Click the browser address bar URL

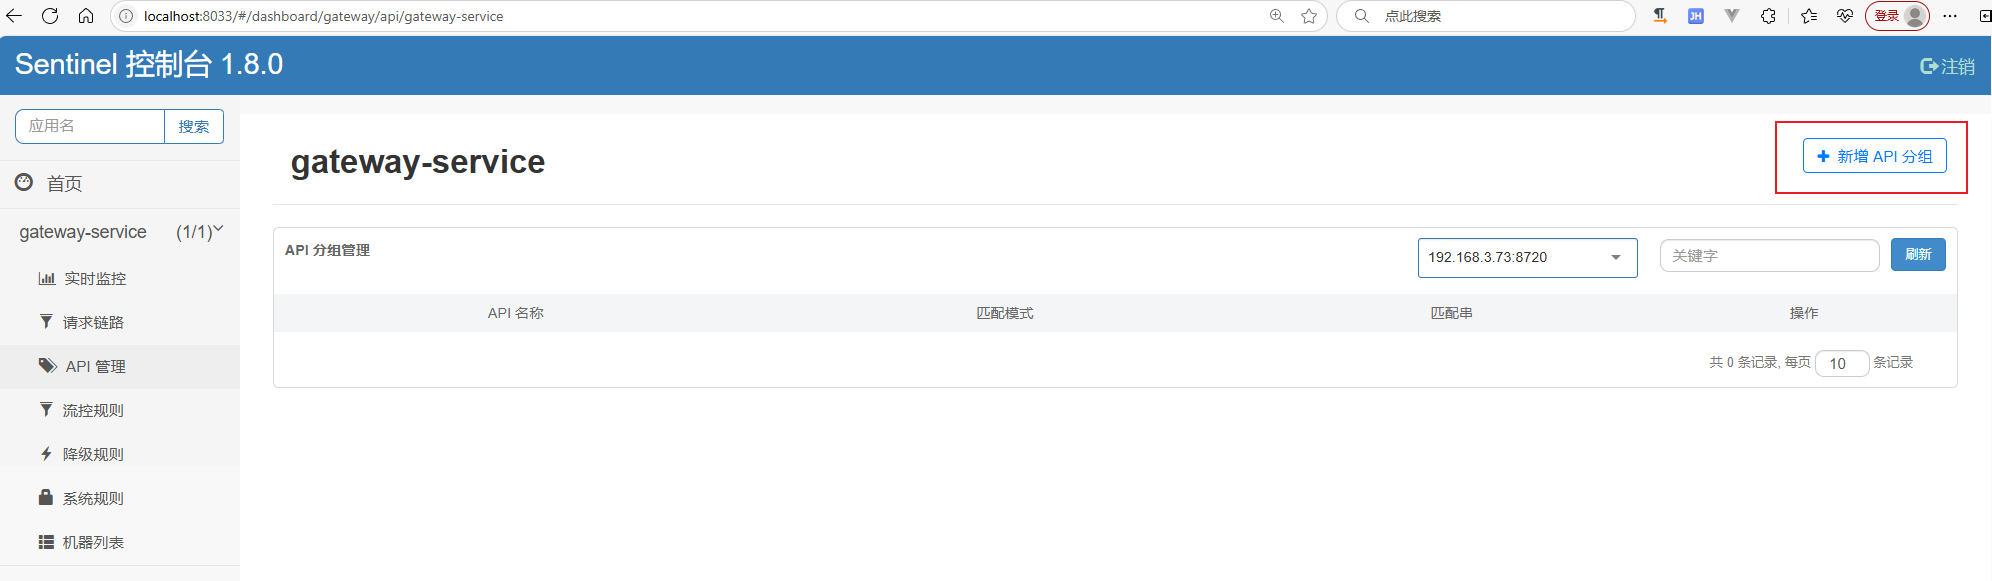[323, 16]
